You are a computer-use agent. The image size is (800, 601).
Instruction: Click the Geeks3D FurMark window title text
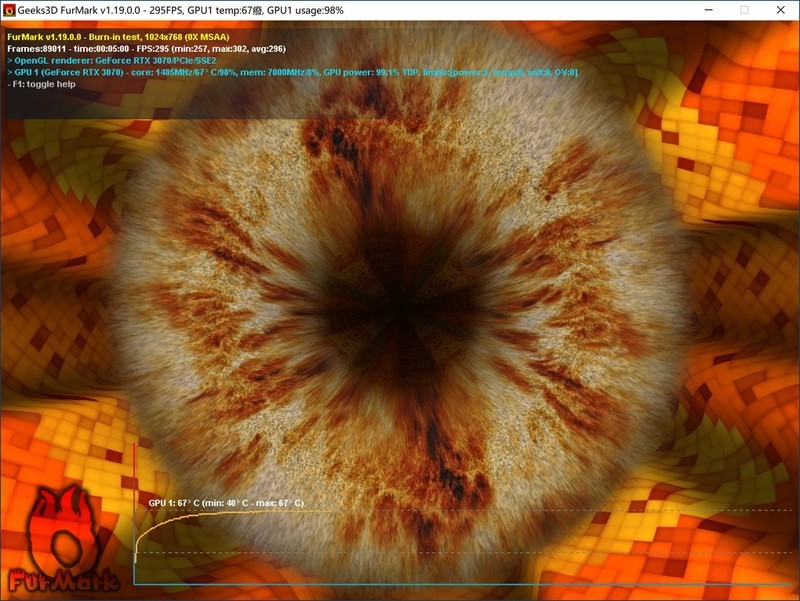tap(180, 10)
